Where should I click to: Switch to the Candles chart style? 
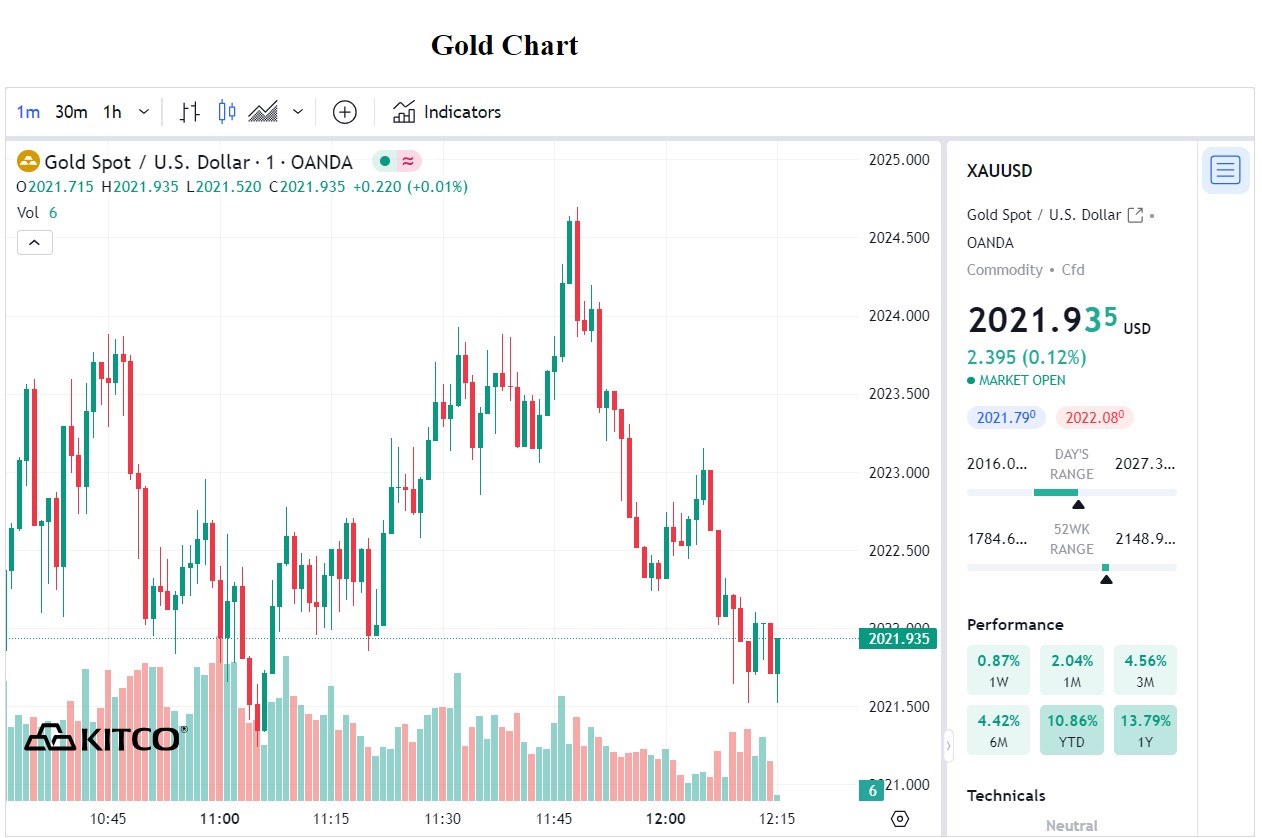click(x=227, y=112)
